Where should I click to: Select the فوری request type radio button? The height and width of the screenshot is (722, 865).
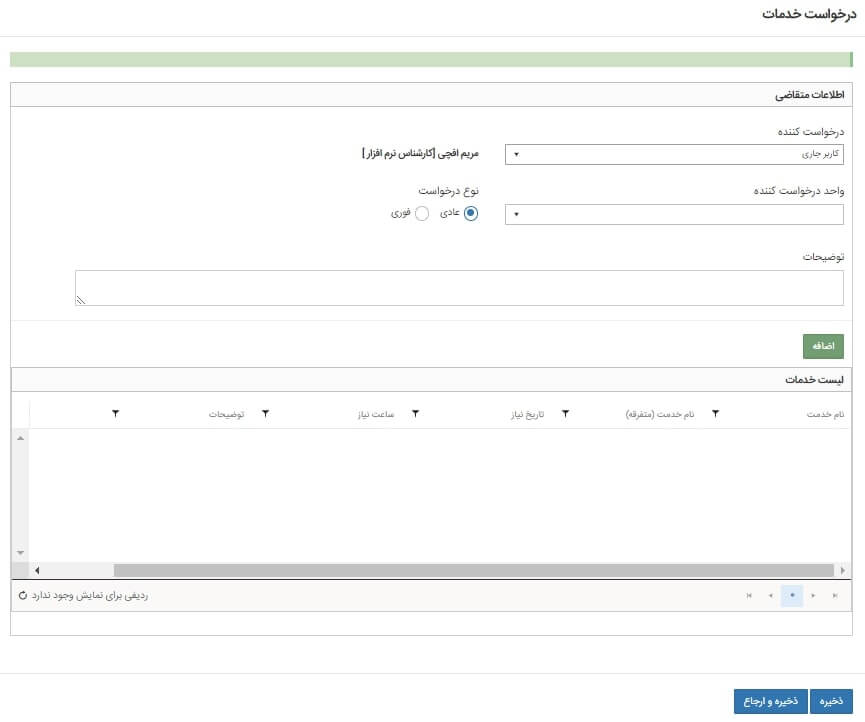[421, 213]
